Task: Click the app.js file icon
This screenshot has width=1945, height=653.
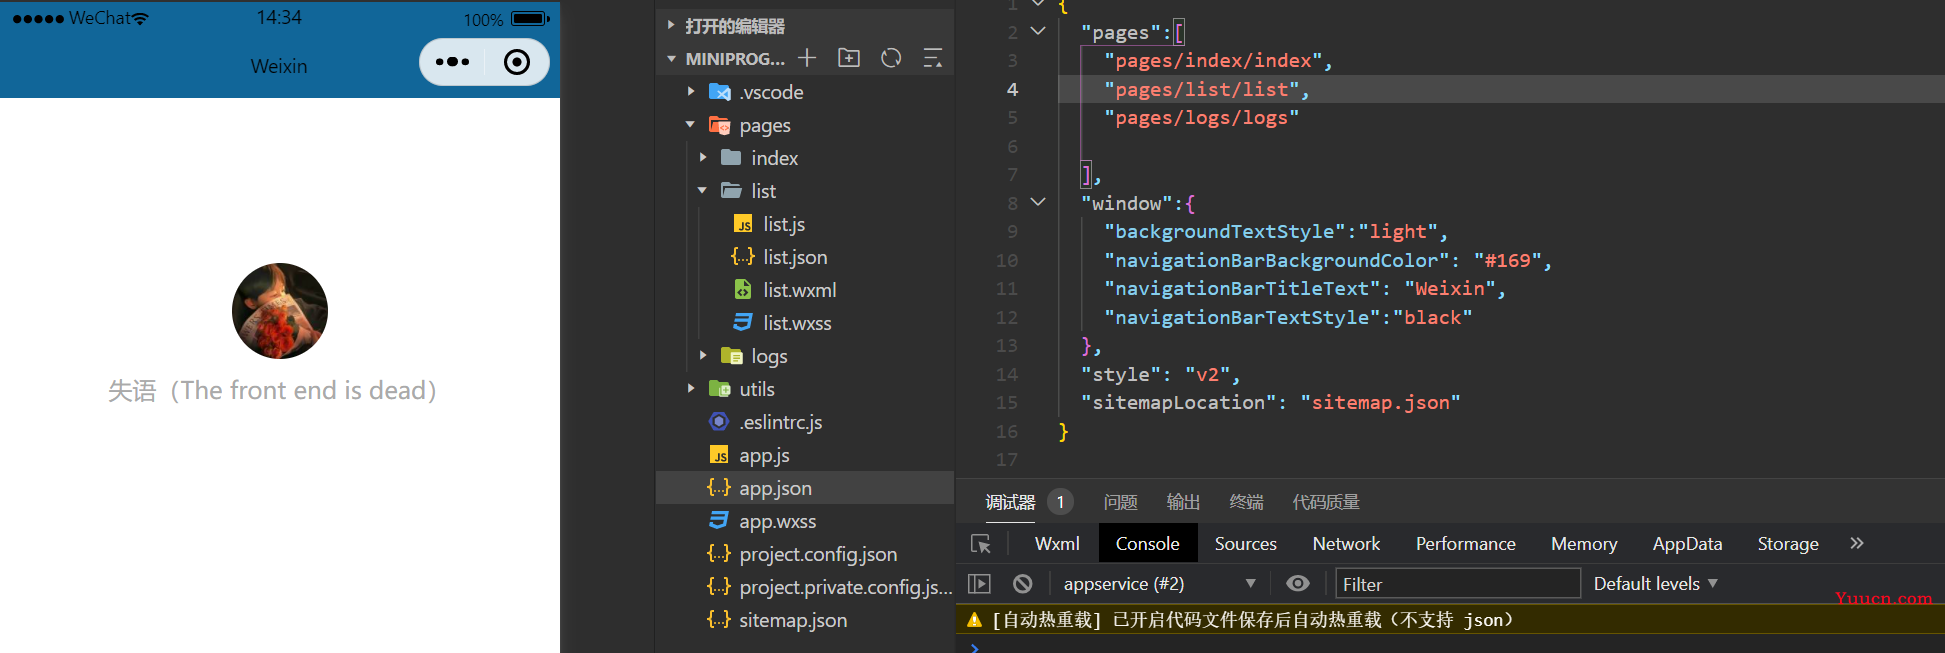Action: point(719,455)
